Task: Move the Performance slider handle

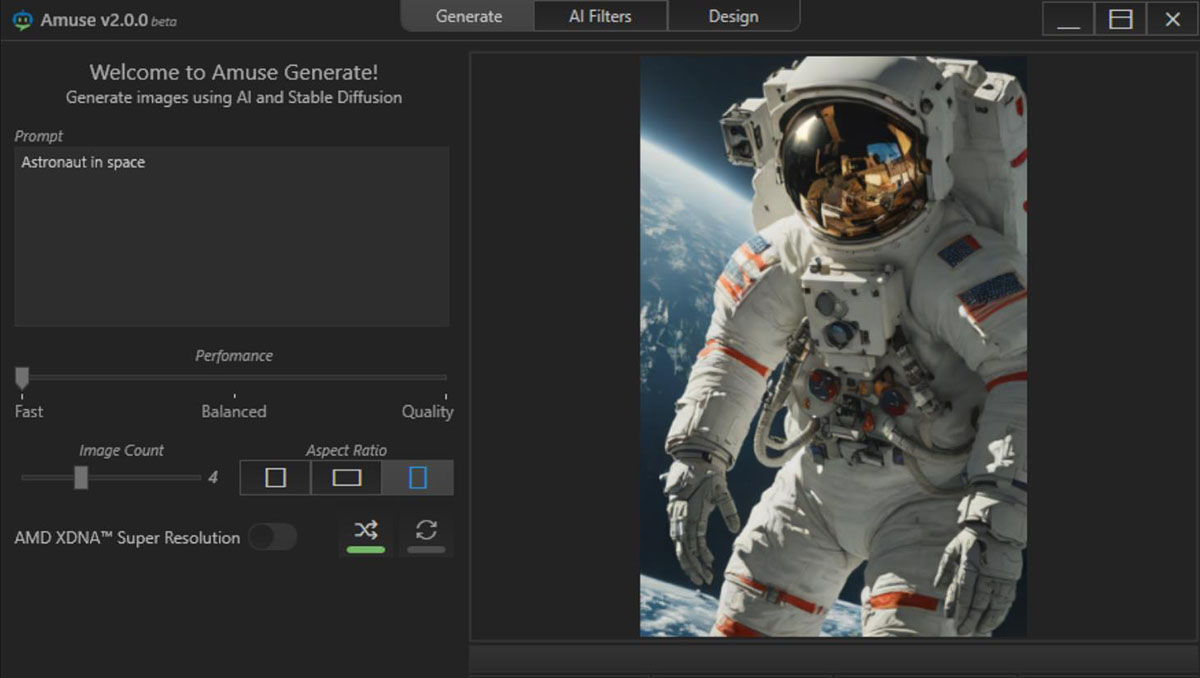Action: click(x=22, y=378)
